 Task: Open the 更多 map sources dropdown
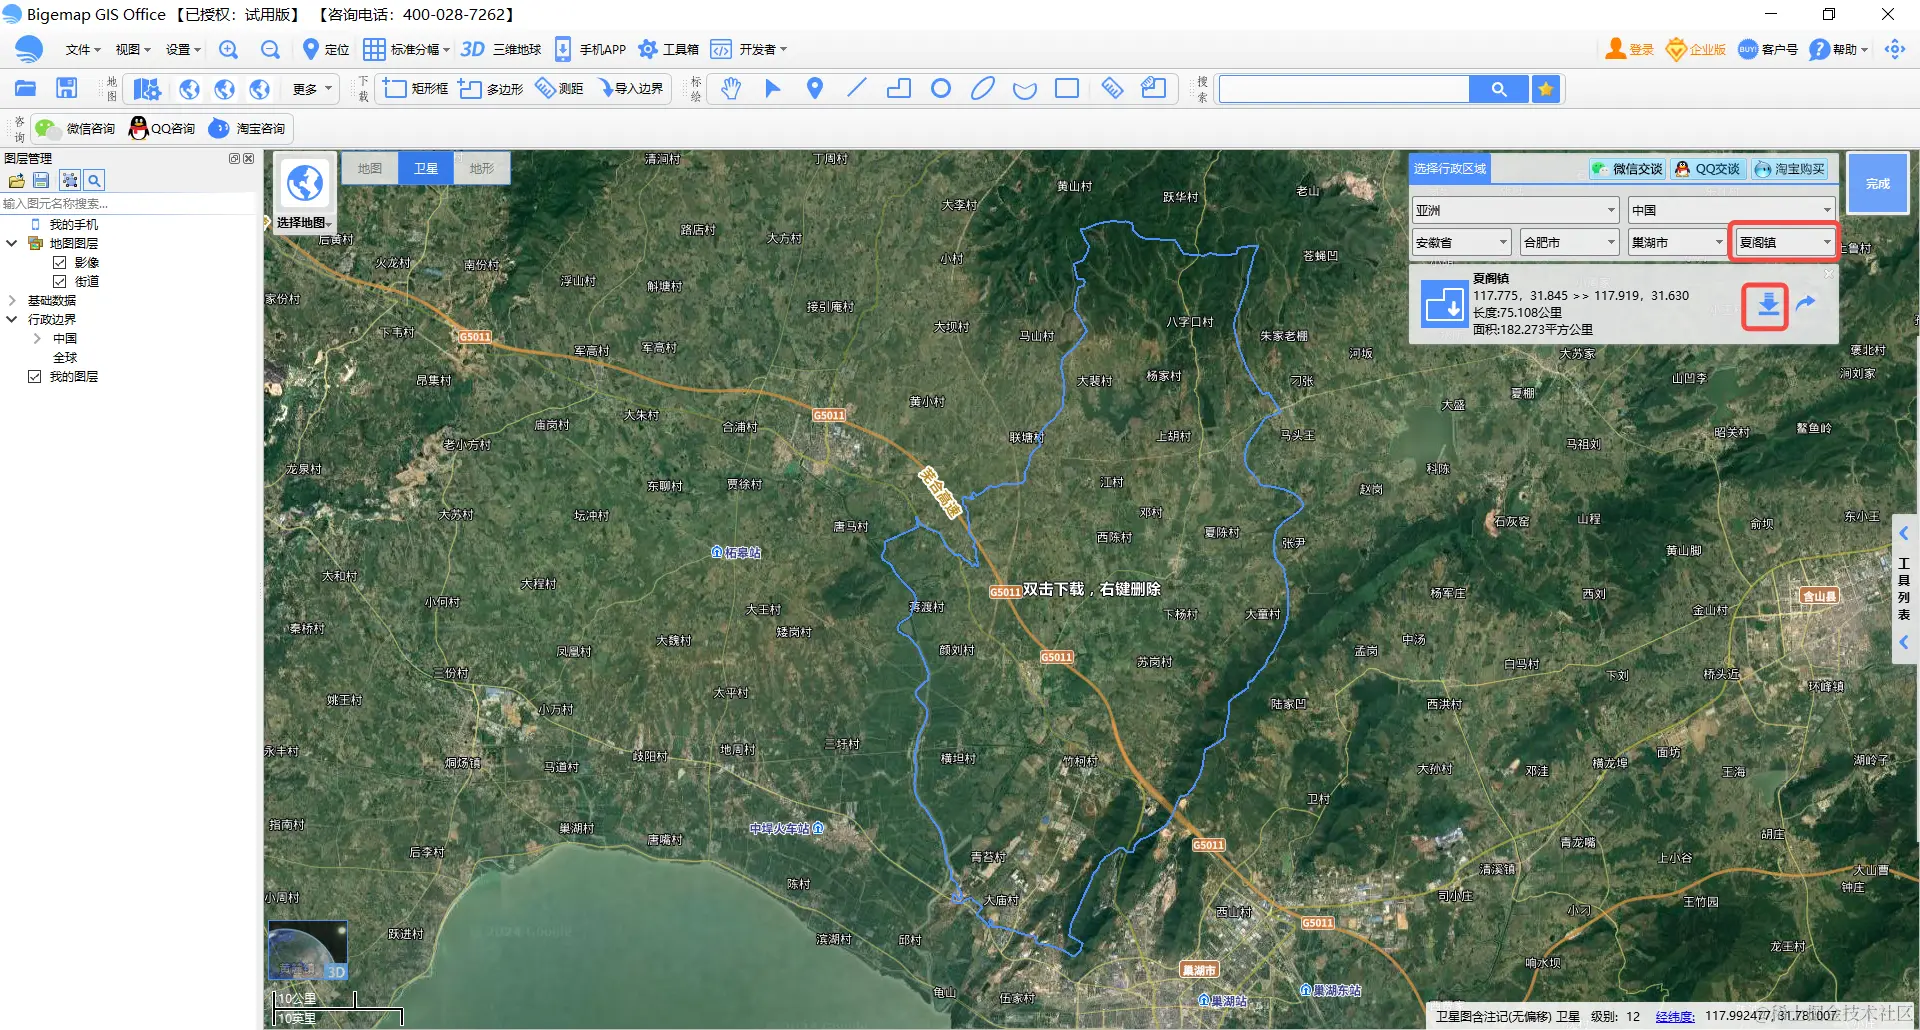click(312, 89)
